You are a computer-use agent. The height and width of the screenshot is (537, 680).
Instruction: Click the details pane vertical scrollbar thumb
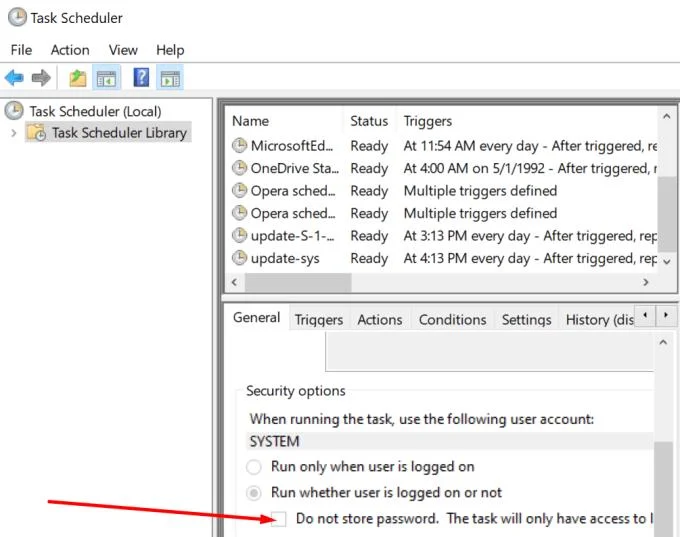663,489
